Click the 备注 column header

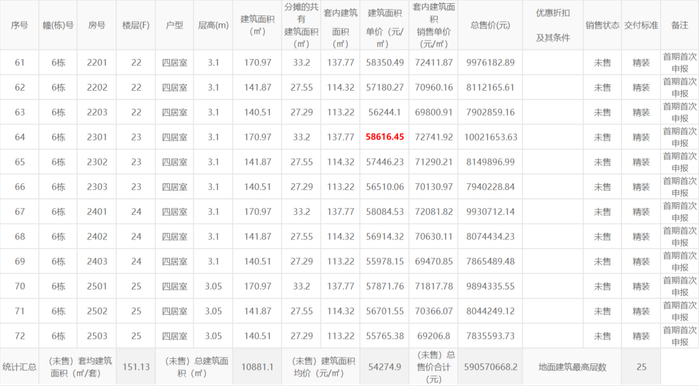pos(680,25)
